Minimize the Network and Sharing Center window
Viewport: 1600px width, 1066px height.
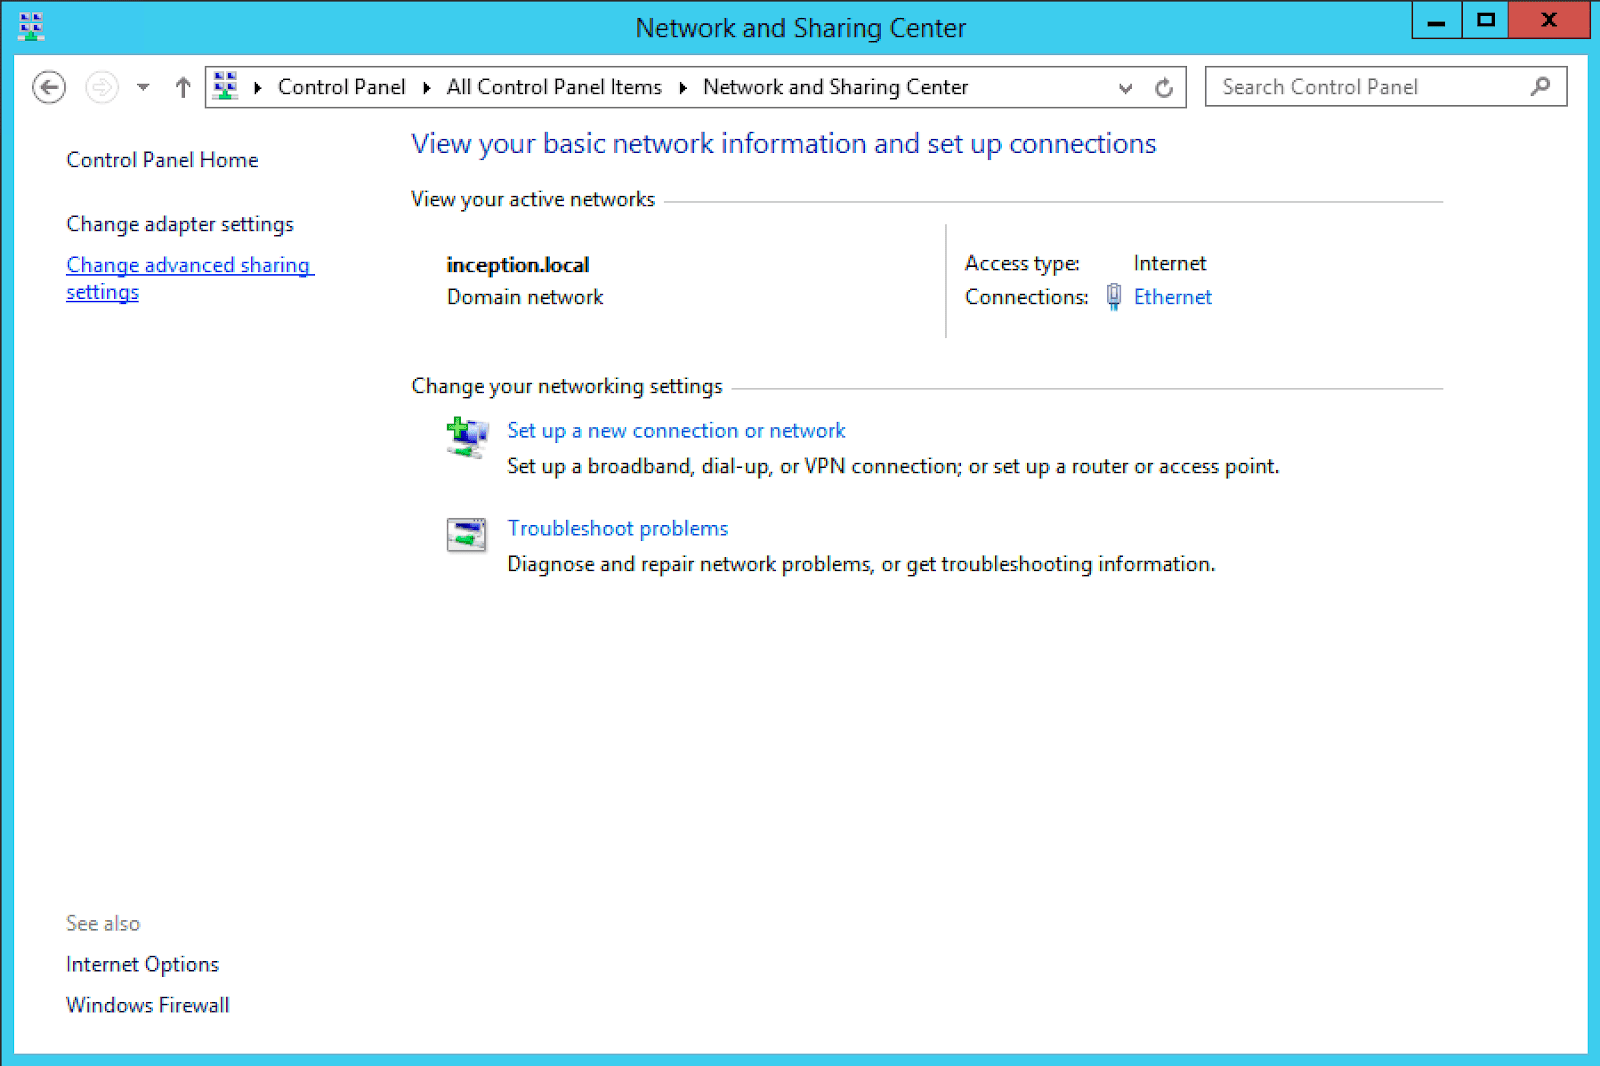coord(1437,20)
